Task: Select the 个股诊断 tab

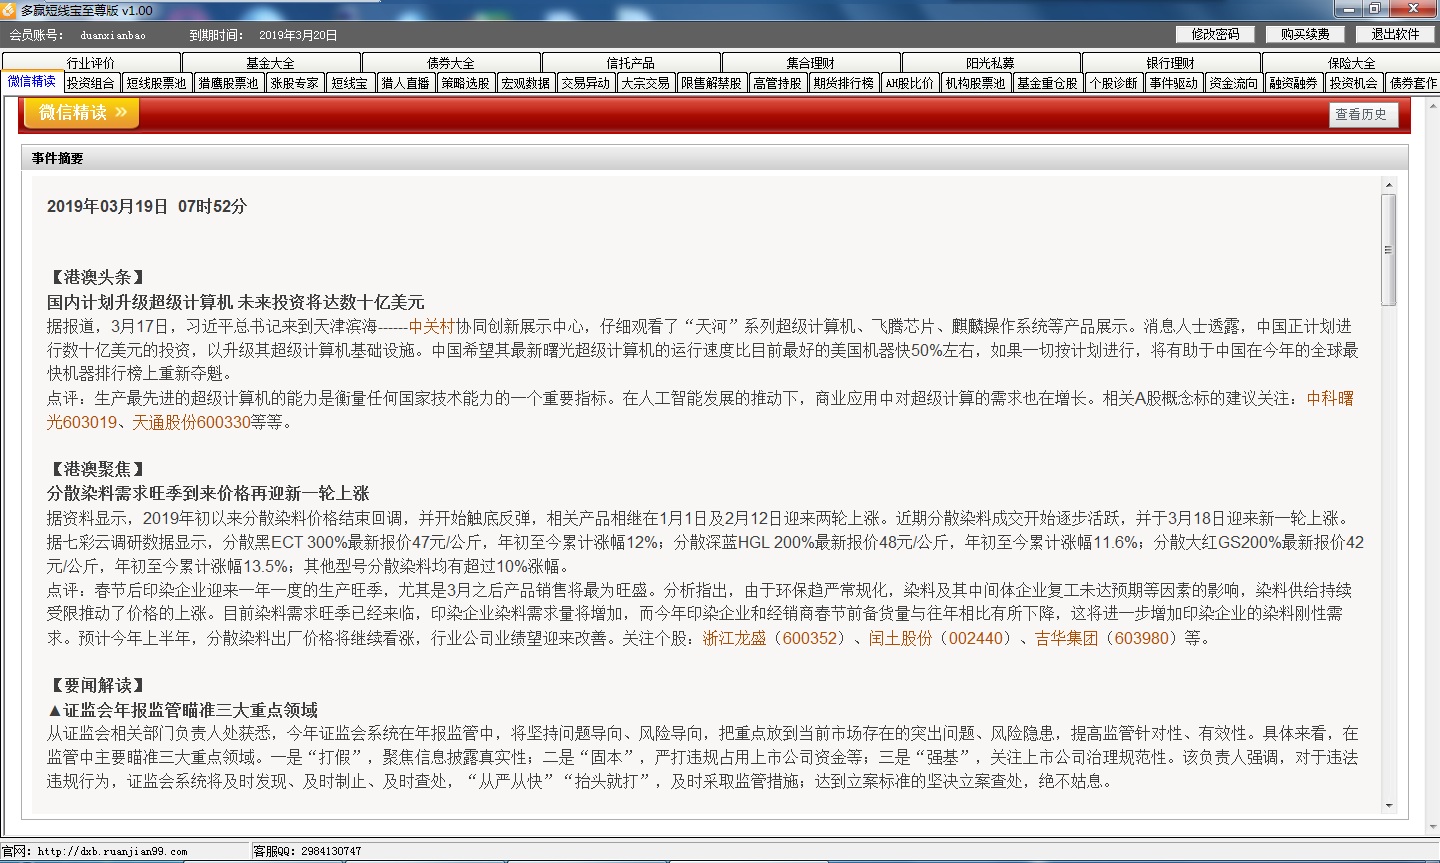Action: coord(1114,83)
